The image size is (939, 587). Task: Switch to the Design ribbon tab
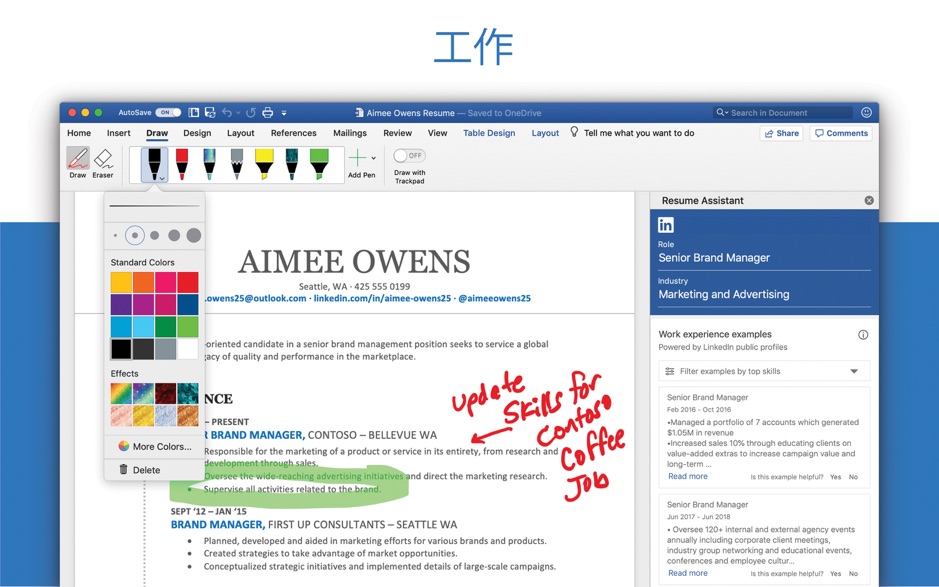(x=197, y=133)
